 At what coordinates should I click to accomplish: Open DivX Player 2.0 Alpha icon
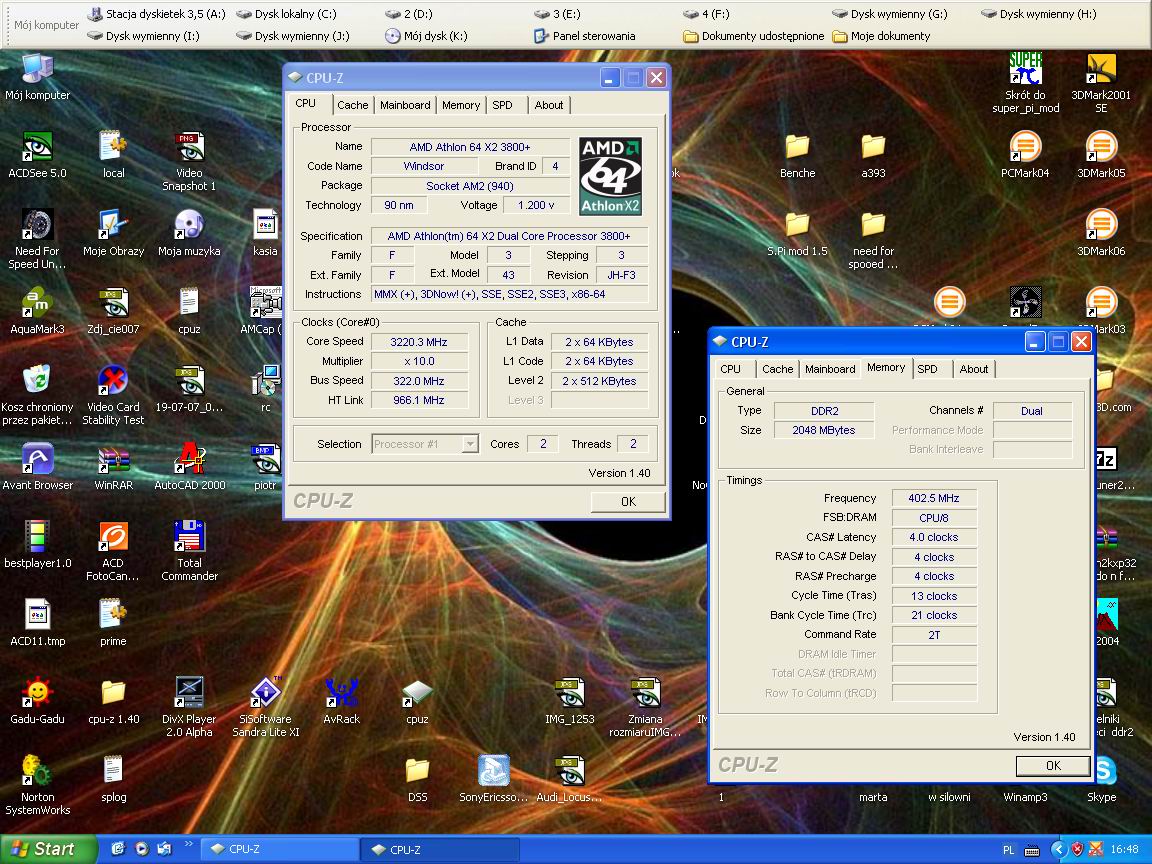(x=190, y=706)
